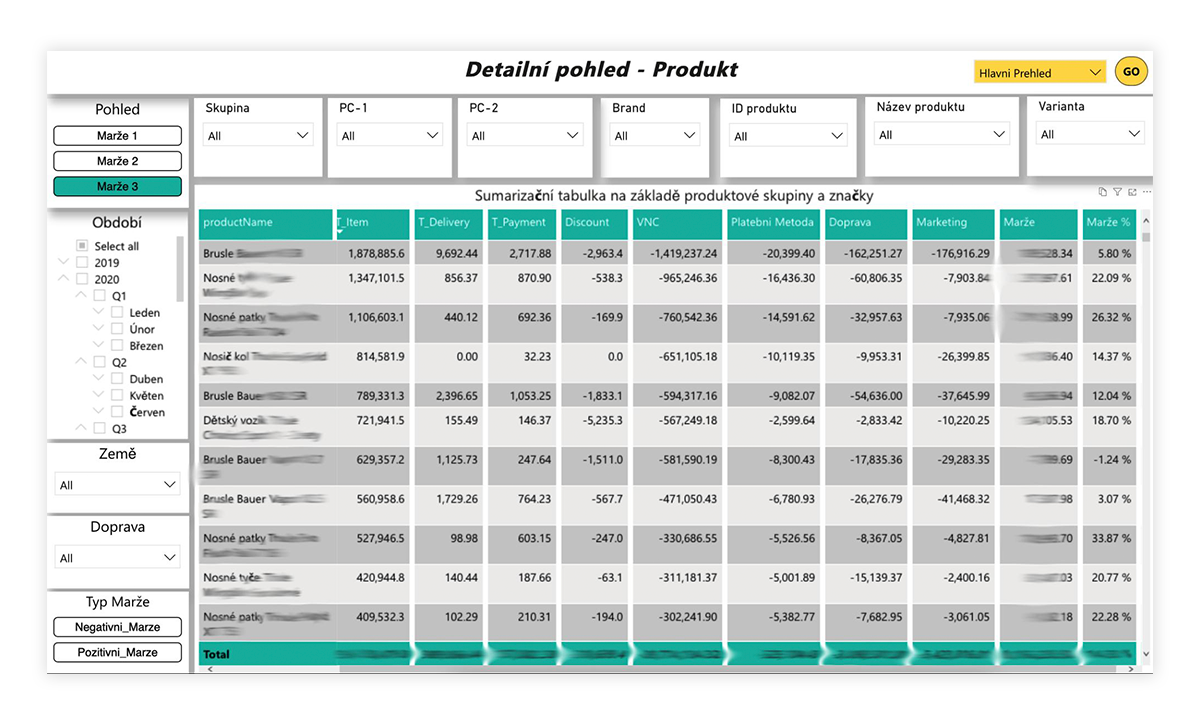Sort by the Marže % column header
The width and height of the screenshot is (1200, 709).
1108,222
